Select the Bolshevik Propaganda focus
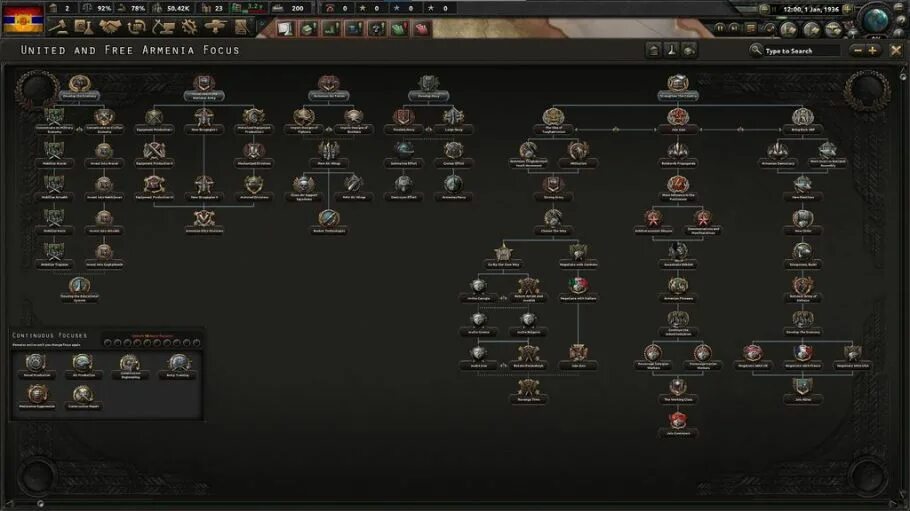Image resolution: width=910 pixels, height=511 pixels. point(677,154)
